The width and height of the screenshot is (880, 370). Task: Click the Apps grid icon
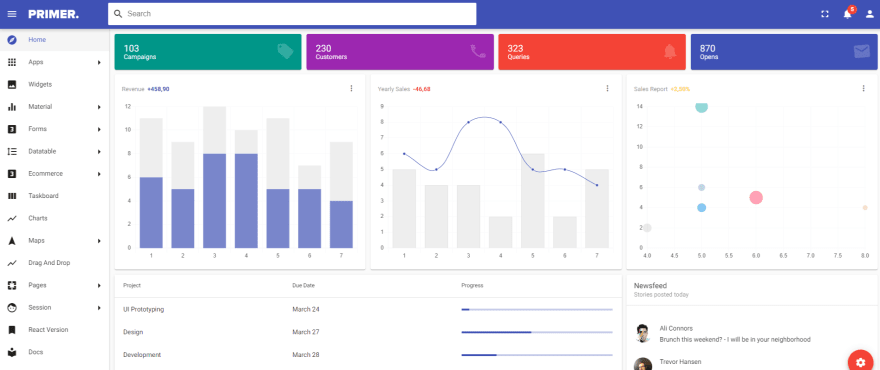(x=12, y=62)
